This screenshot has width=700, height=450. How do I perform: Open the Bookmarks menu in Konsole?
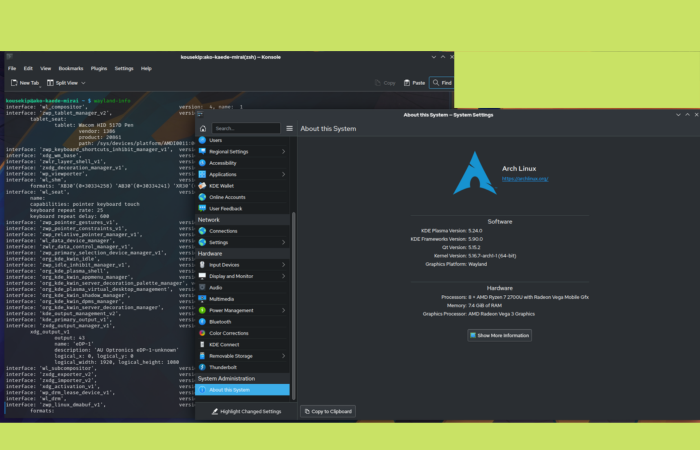click(71, 69)
